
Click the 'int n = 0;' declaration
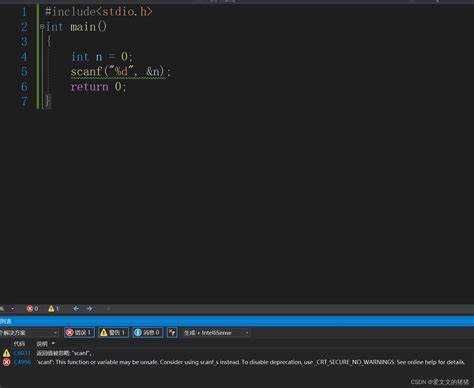click(x=102, y=57)
